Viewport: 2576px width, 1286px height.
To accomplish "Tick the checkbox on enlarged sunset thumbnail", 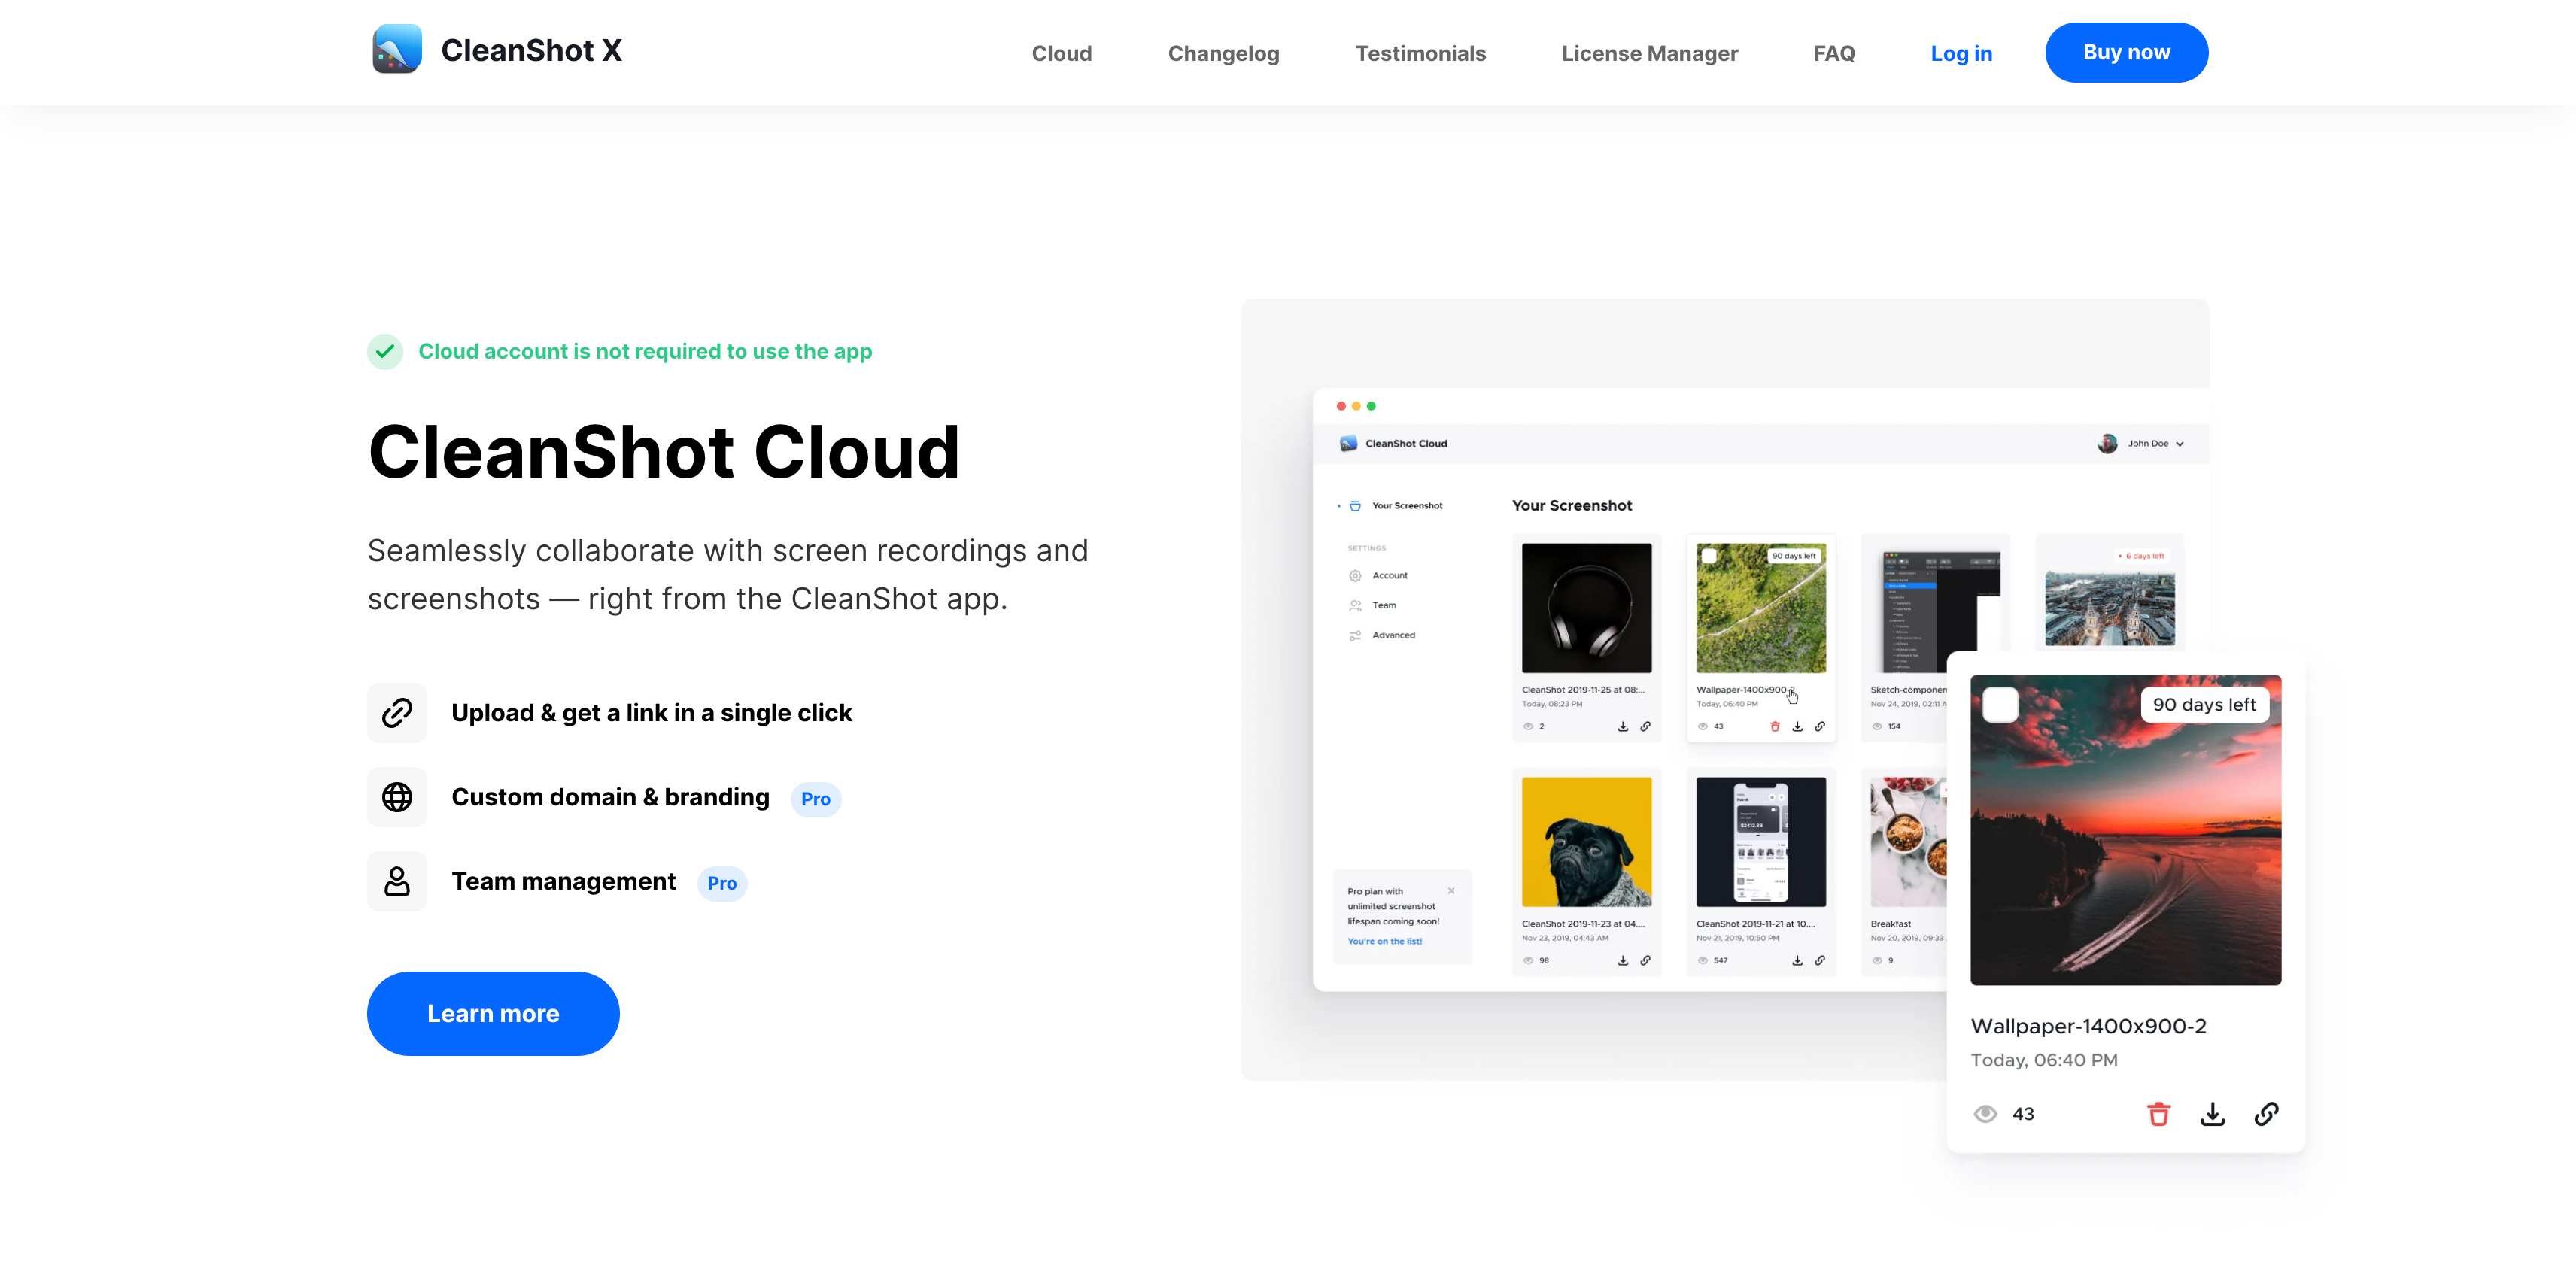I will (2000, 705).
